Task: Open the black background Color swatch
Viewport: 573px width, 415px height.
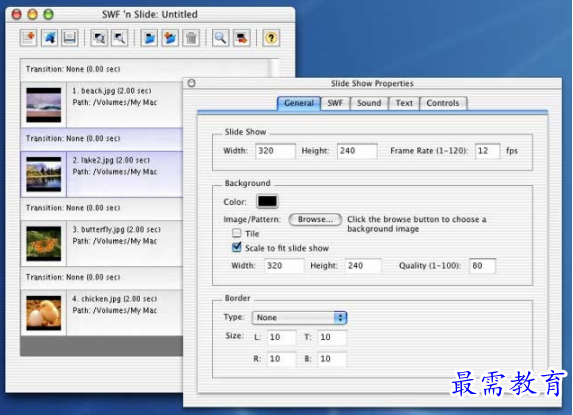Action: (267, 201)
